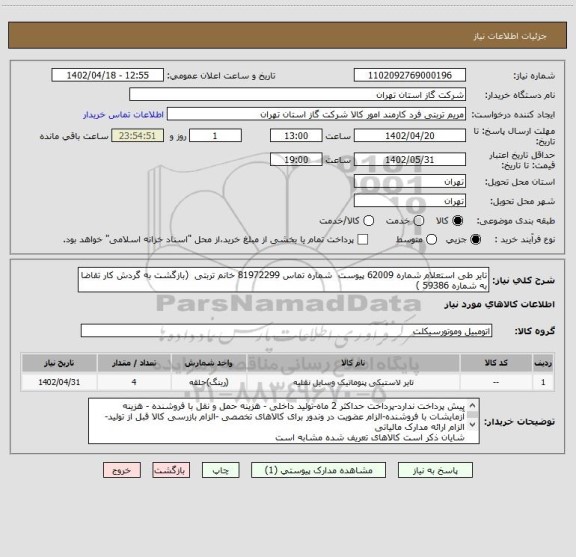Click the general need description text box
This screenshot has height=557, width=576.
pos(283,280)
